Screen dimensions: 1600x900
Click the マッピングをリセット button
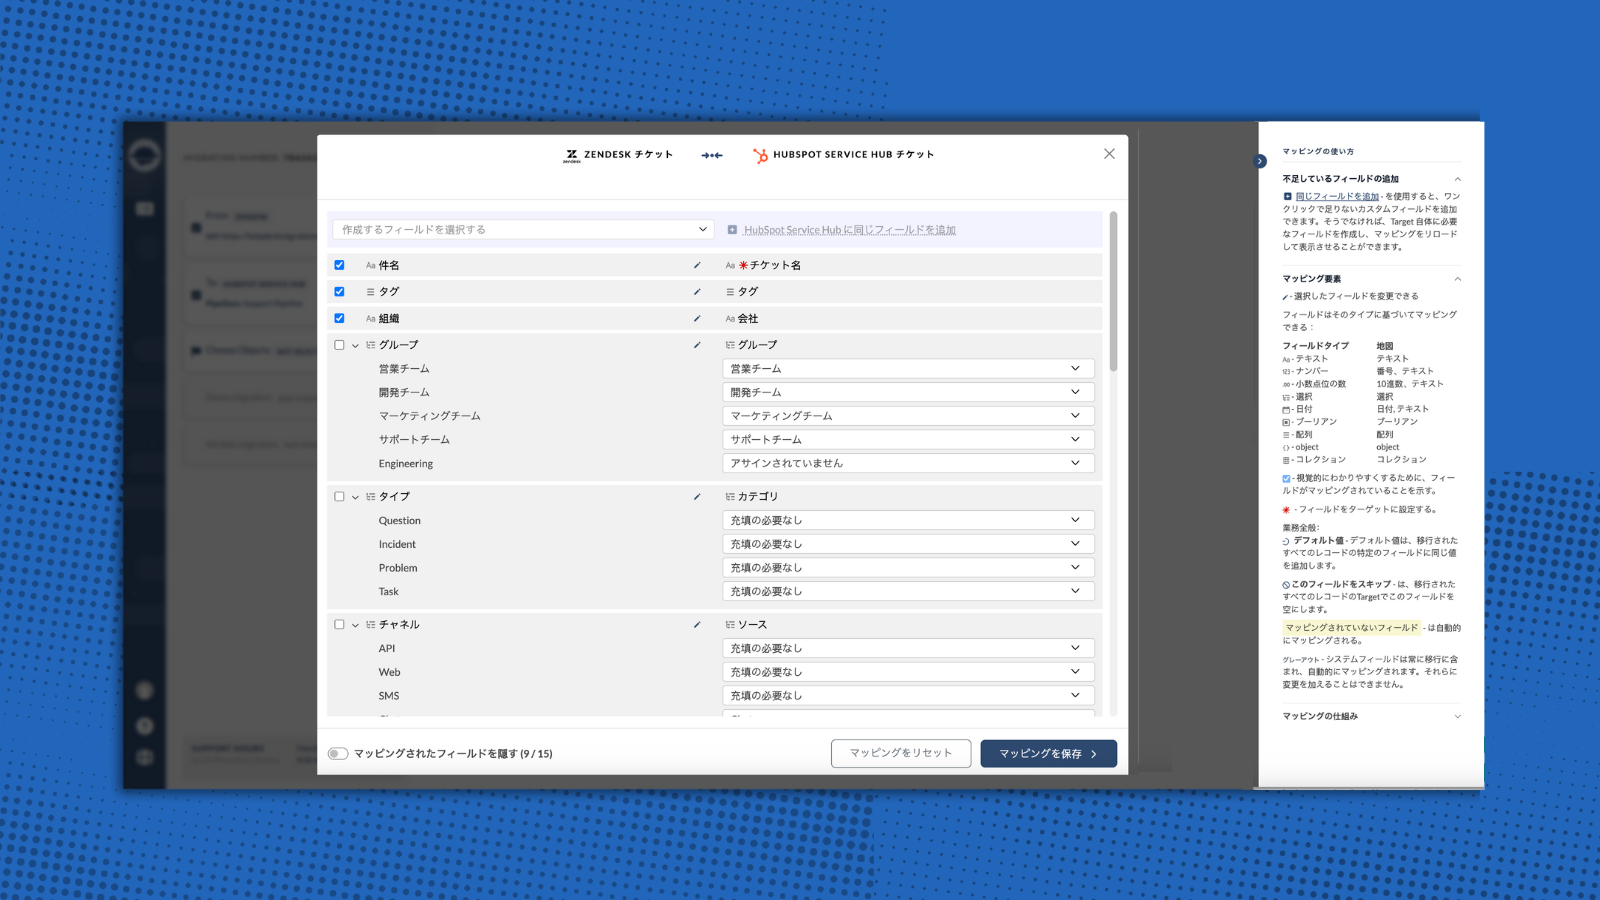pyautogui.click(x=900, y=754)
